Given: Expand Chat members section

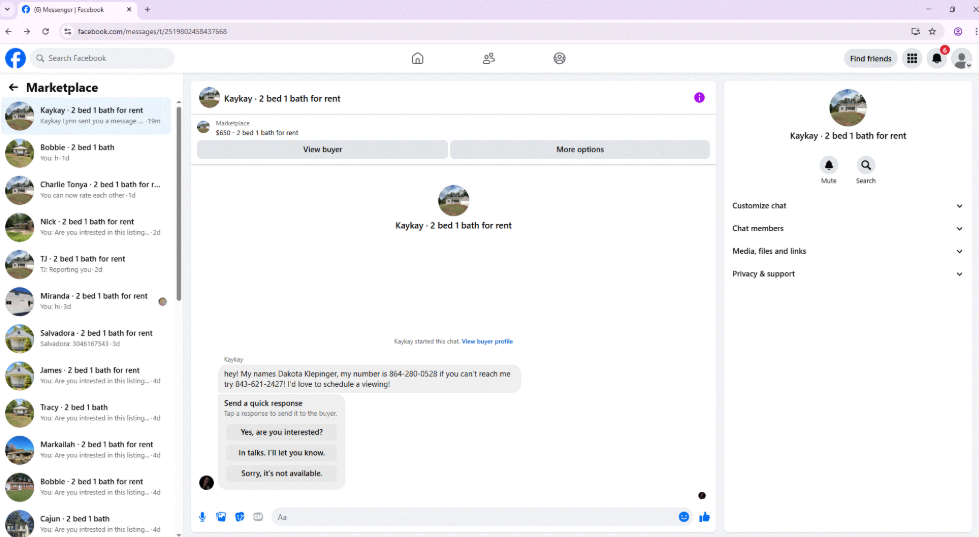Looking at the screenshot, I should tap(847, 229).
